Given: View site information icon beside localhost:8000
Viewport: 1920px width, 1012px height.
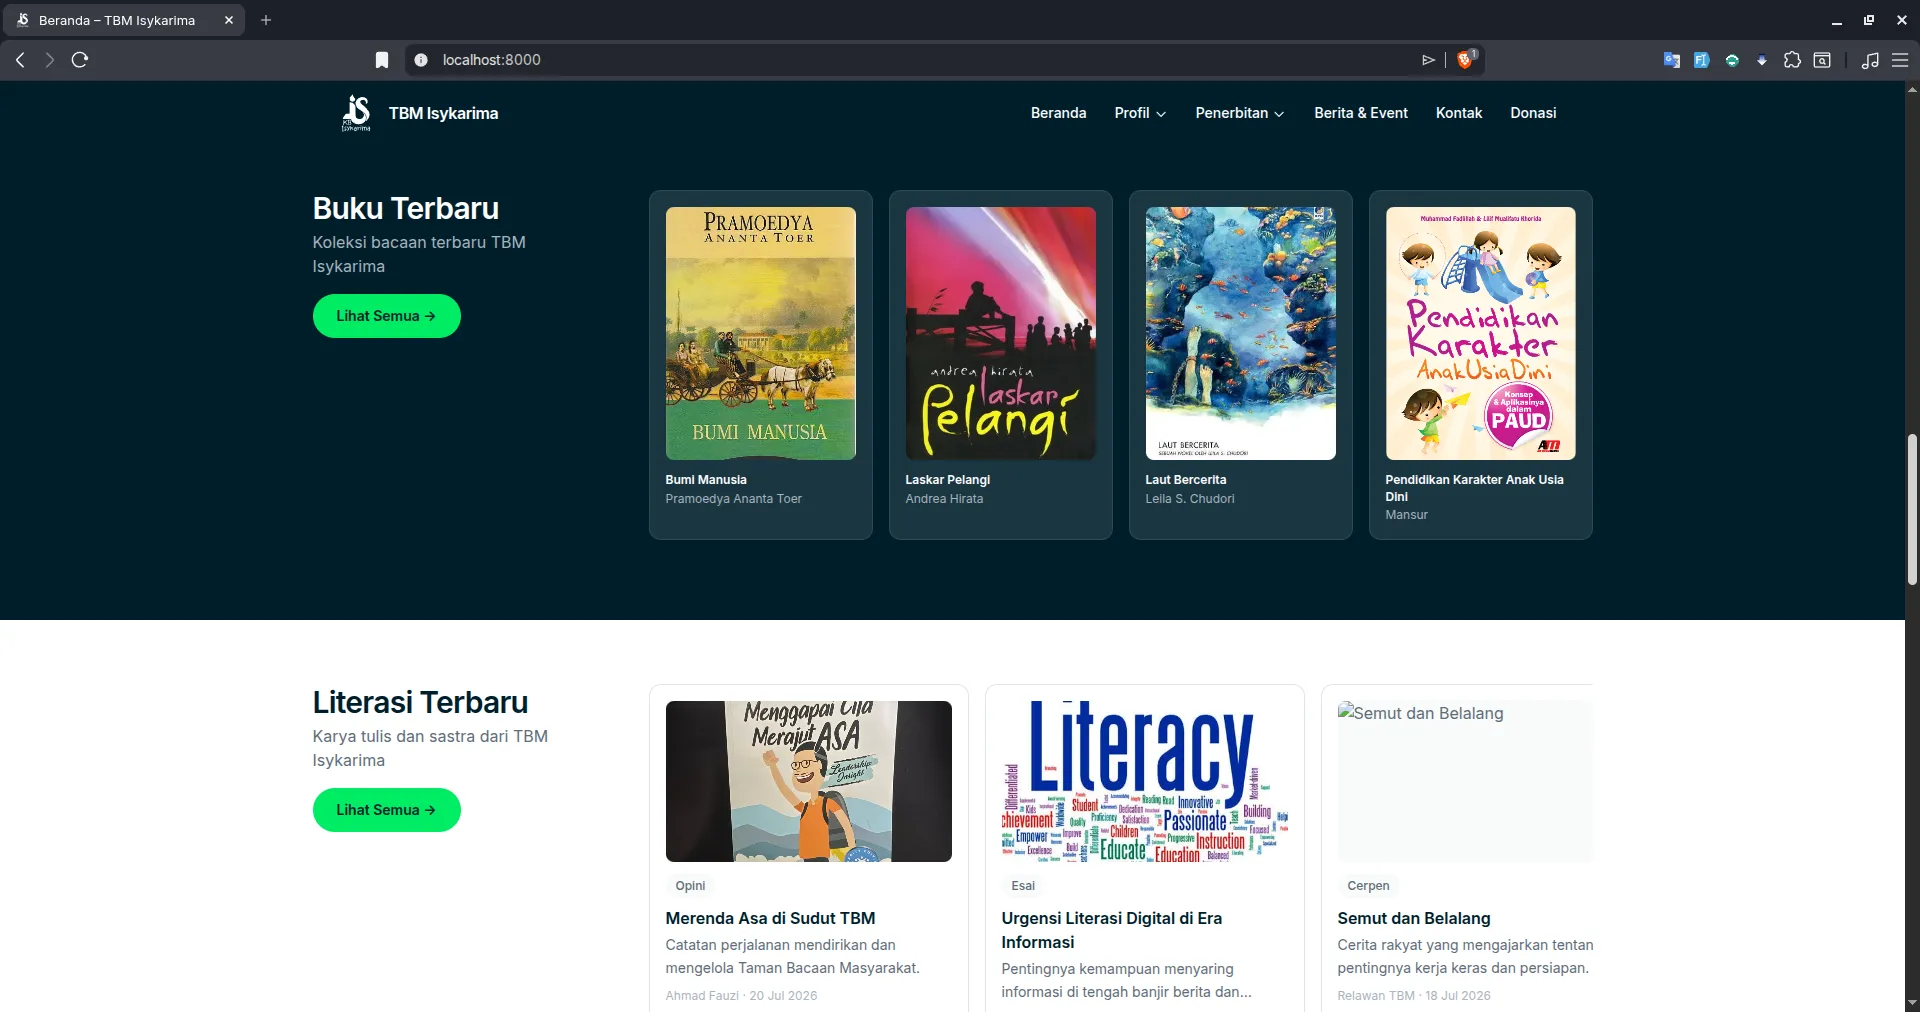Looking at the screenshot, I should 421,60.
